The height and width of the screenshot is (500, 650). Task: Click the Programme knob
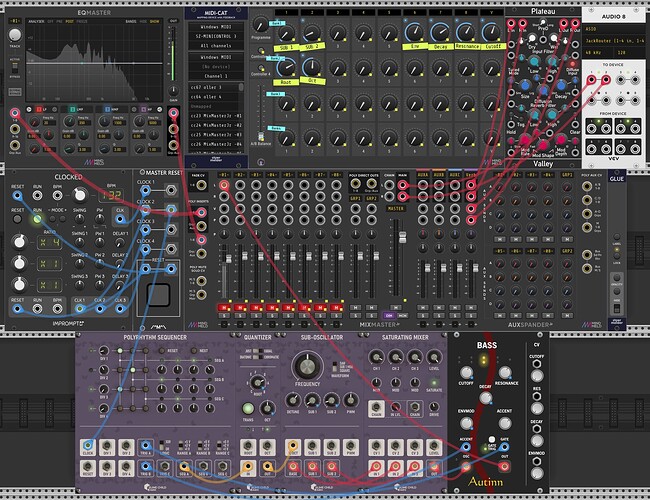click(260, 26)
